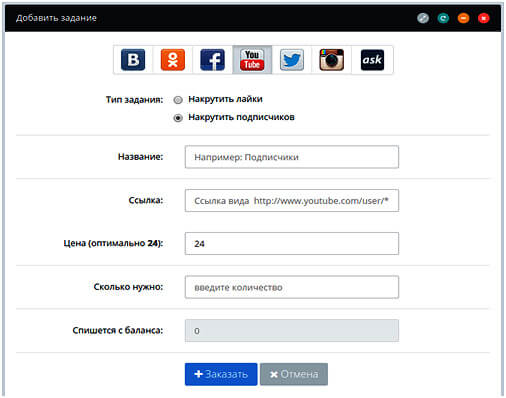Select the Ask.fm network icon

click(372, 60)
